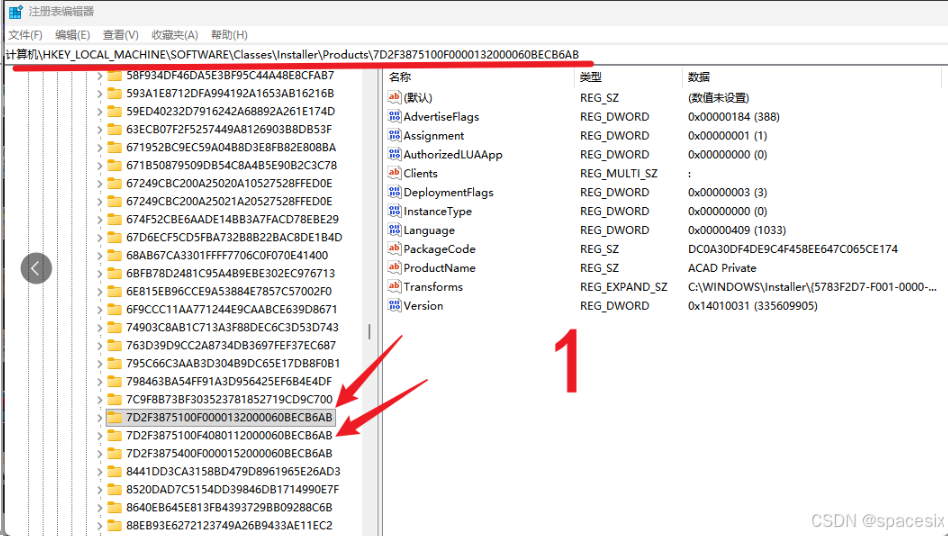Select tree key 798463BA54FF91A3D956425EF6B4E4DF
Viewport: 948px width, 536px height.
229,381
